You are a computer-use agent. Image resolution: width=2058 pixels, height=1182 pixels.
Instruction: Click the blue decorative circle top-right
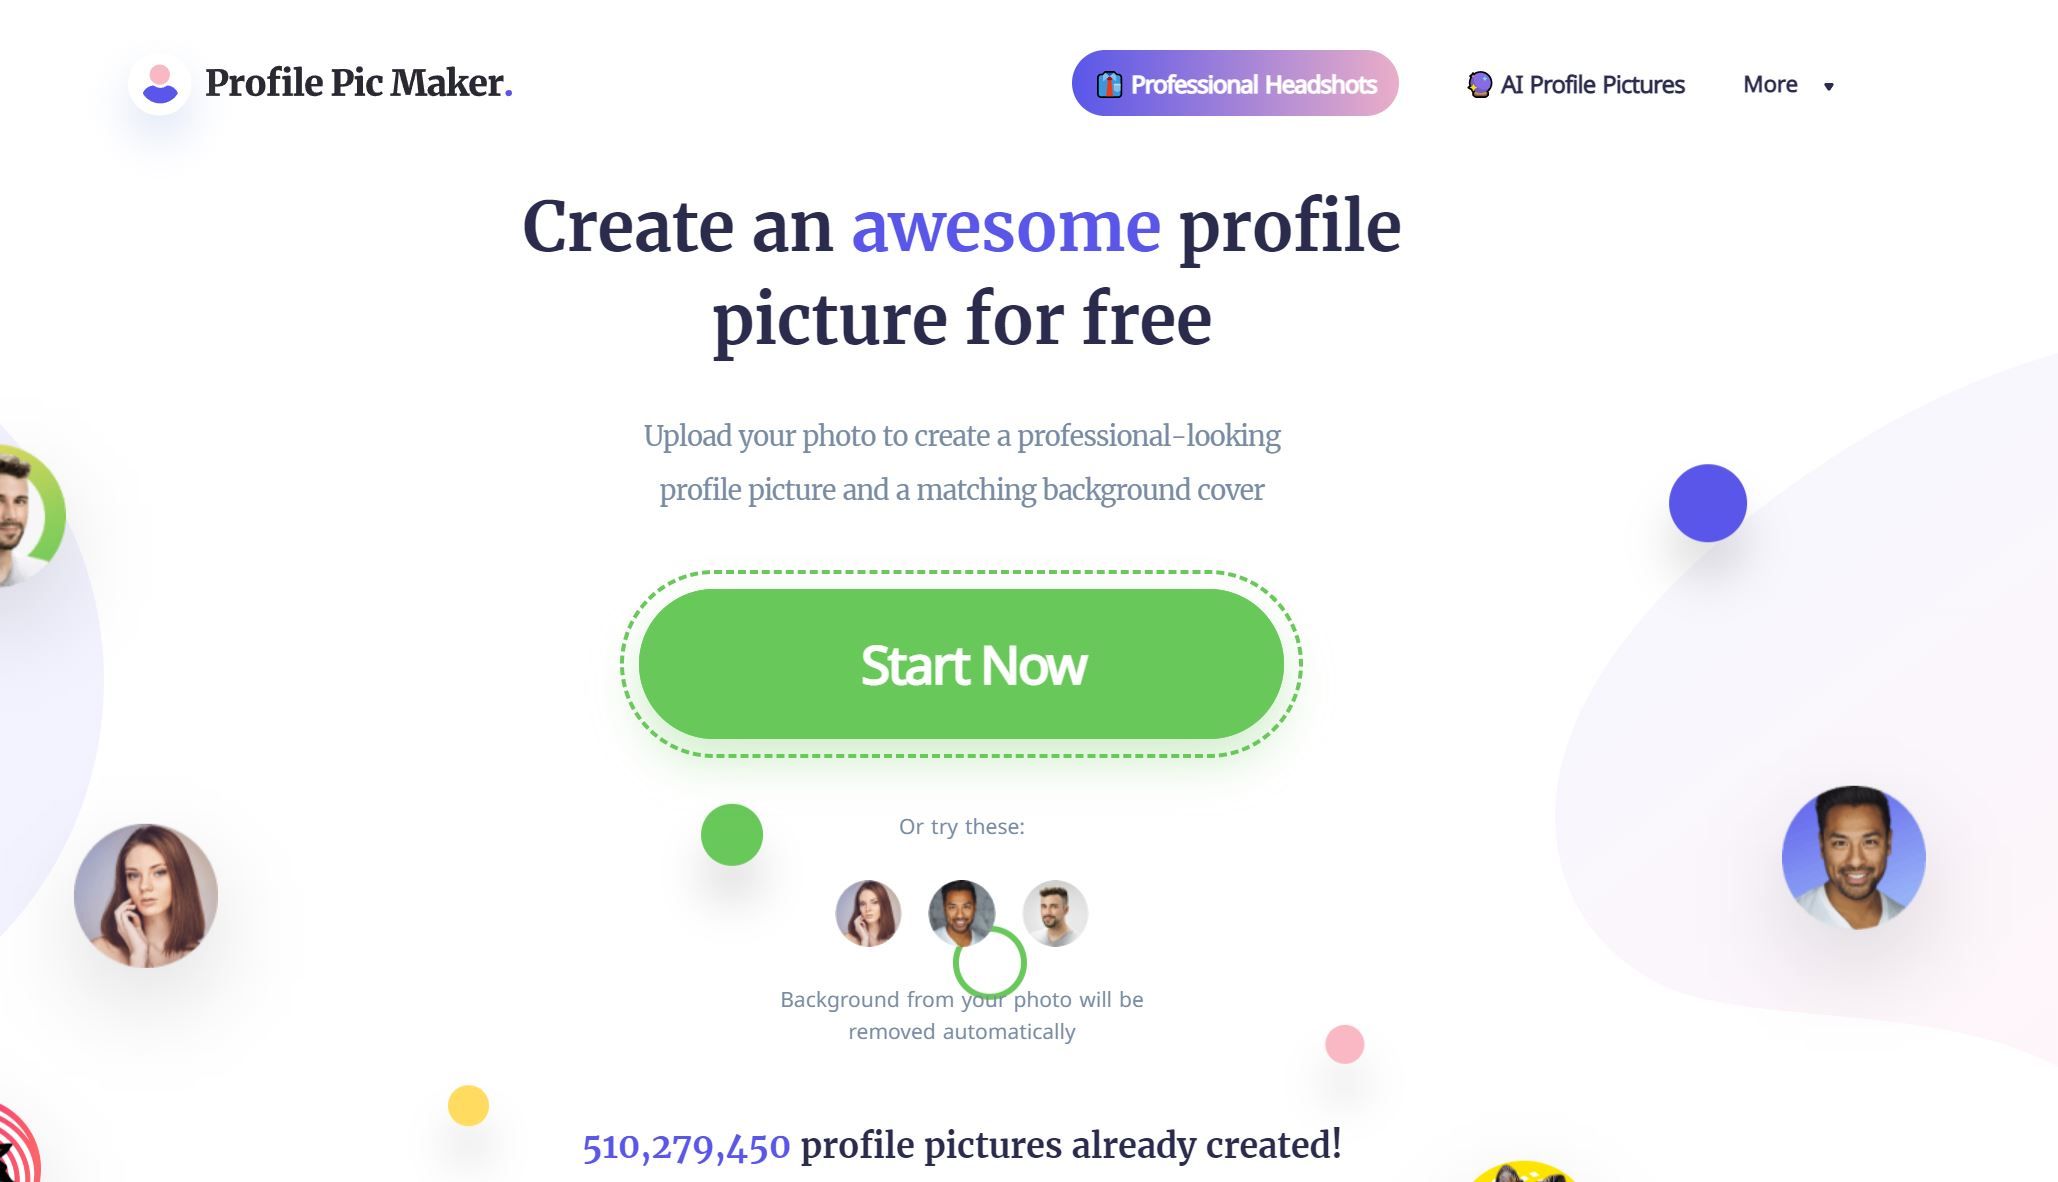pos(1707,501)
